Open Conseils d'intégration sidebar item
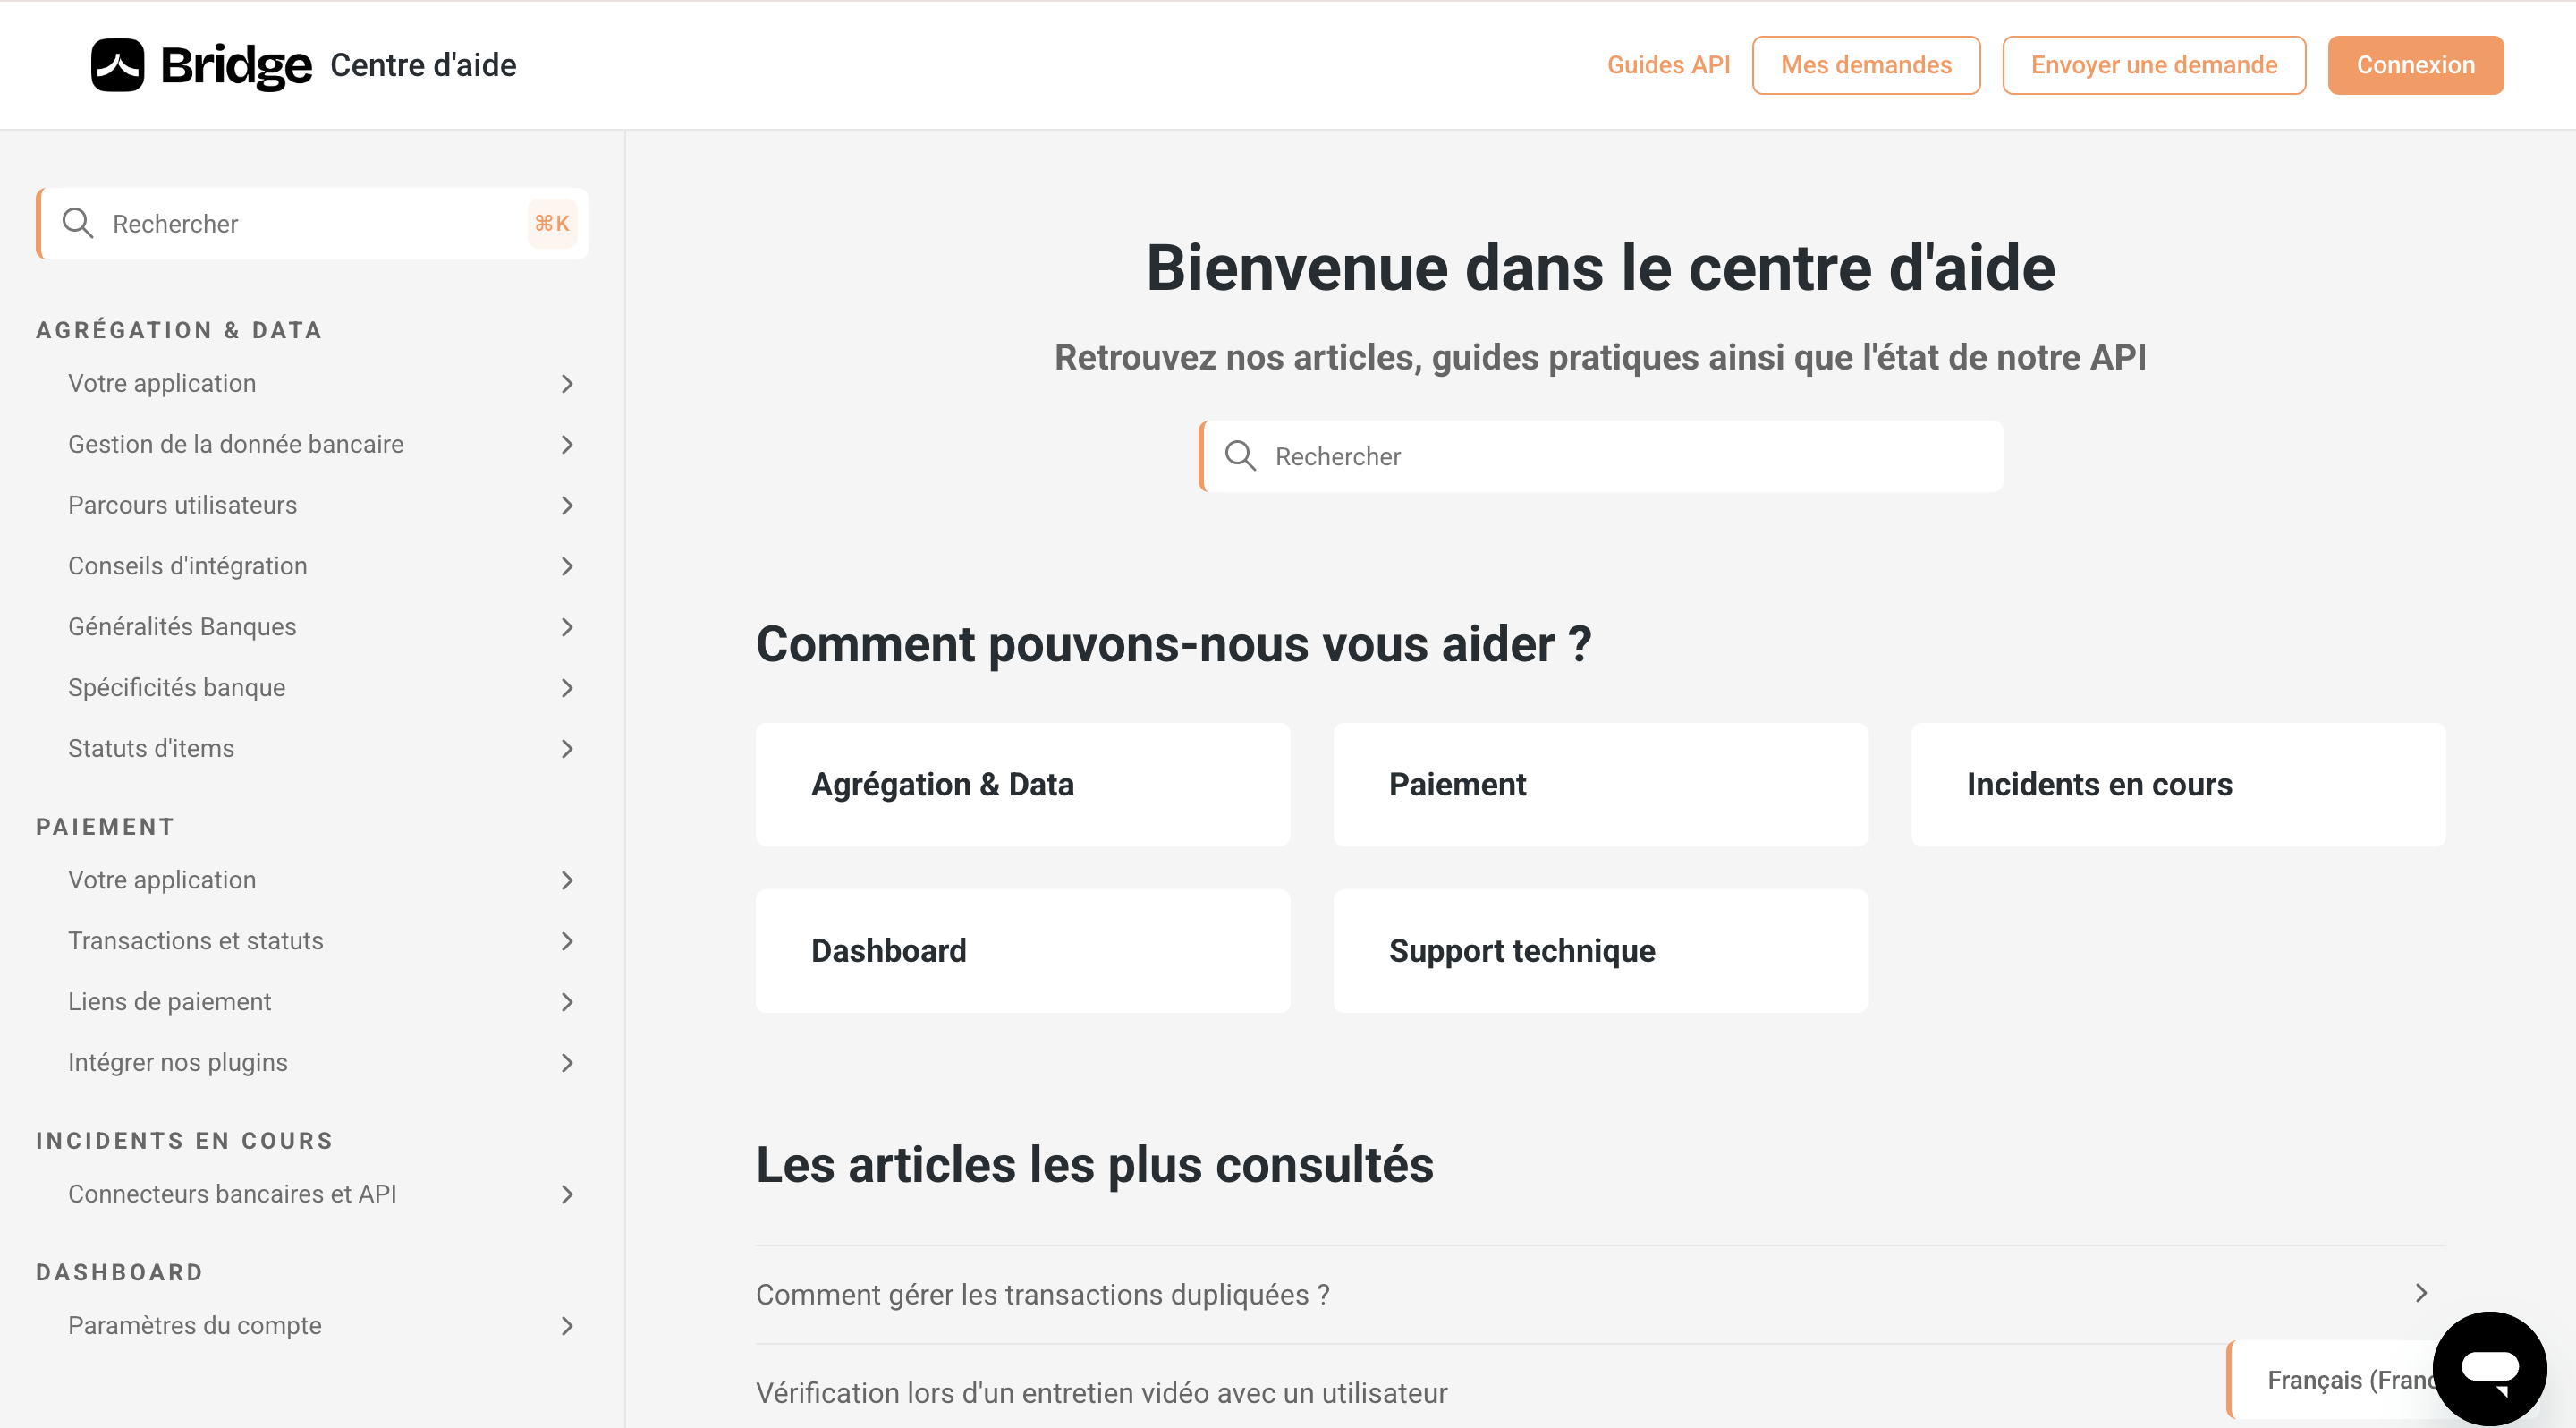The image size is (2576, 1428). point(187,566)
